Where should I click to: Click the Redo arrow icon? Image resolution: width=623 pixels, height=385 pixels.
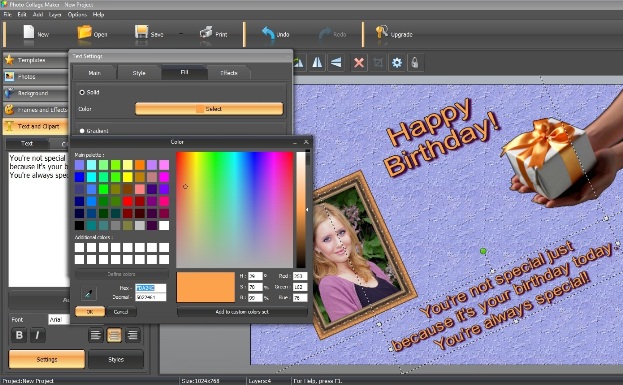[325, 33]
